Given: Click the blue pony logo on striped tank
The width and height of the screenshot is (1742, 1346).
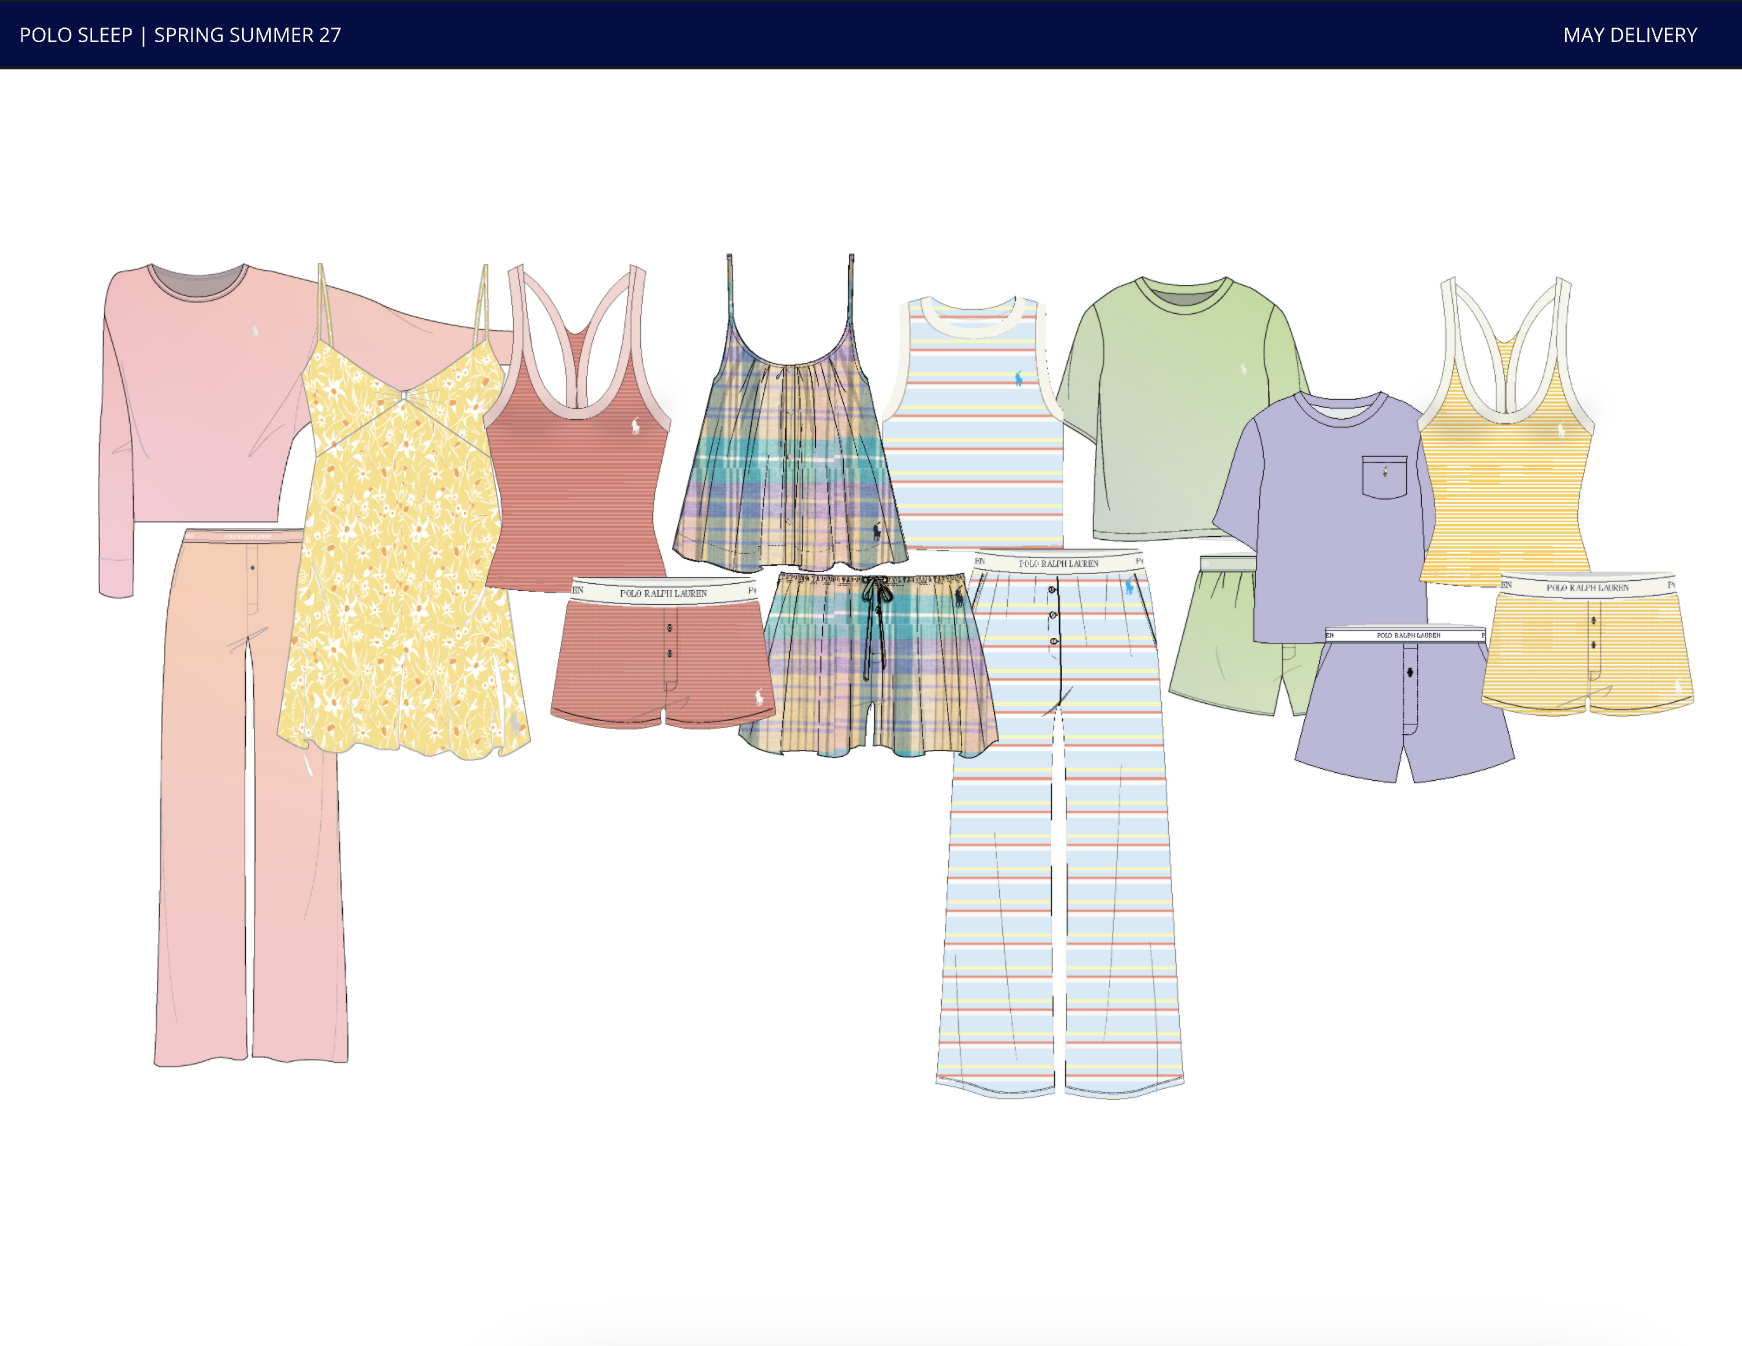Looking at the screenshot, I should [1018, 379].
